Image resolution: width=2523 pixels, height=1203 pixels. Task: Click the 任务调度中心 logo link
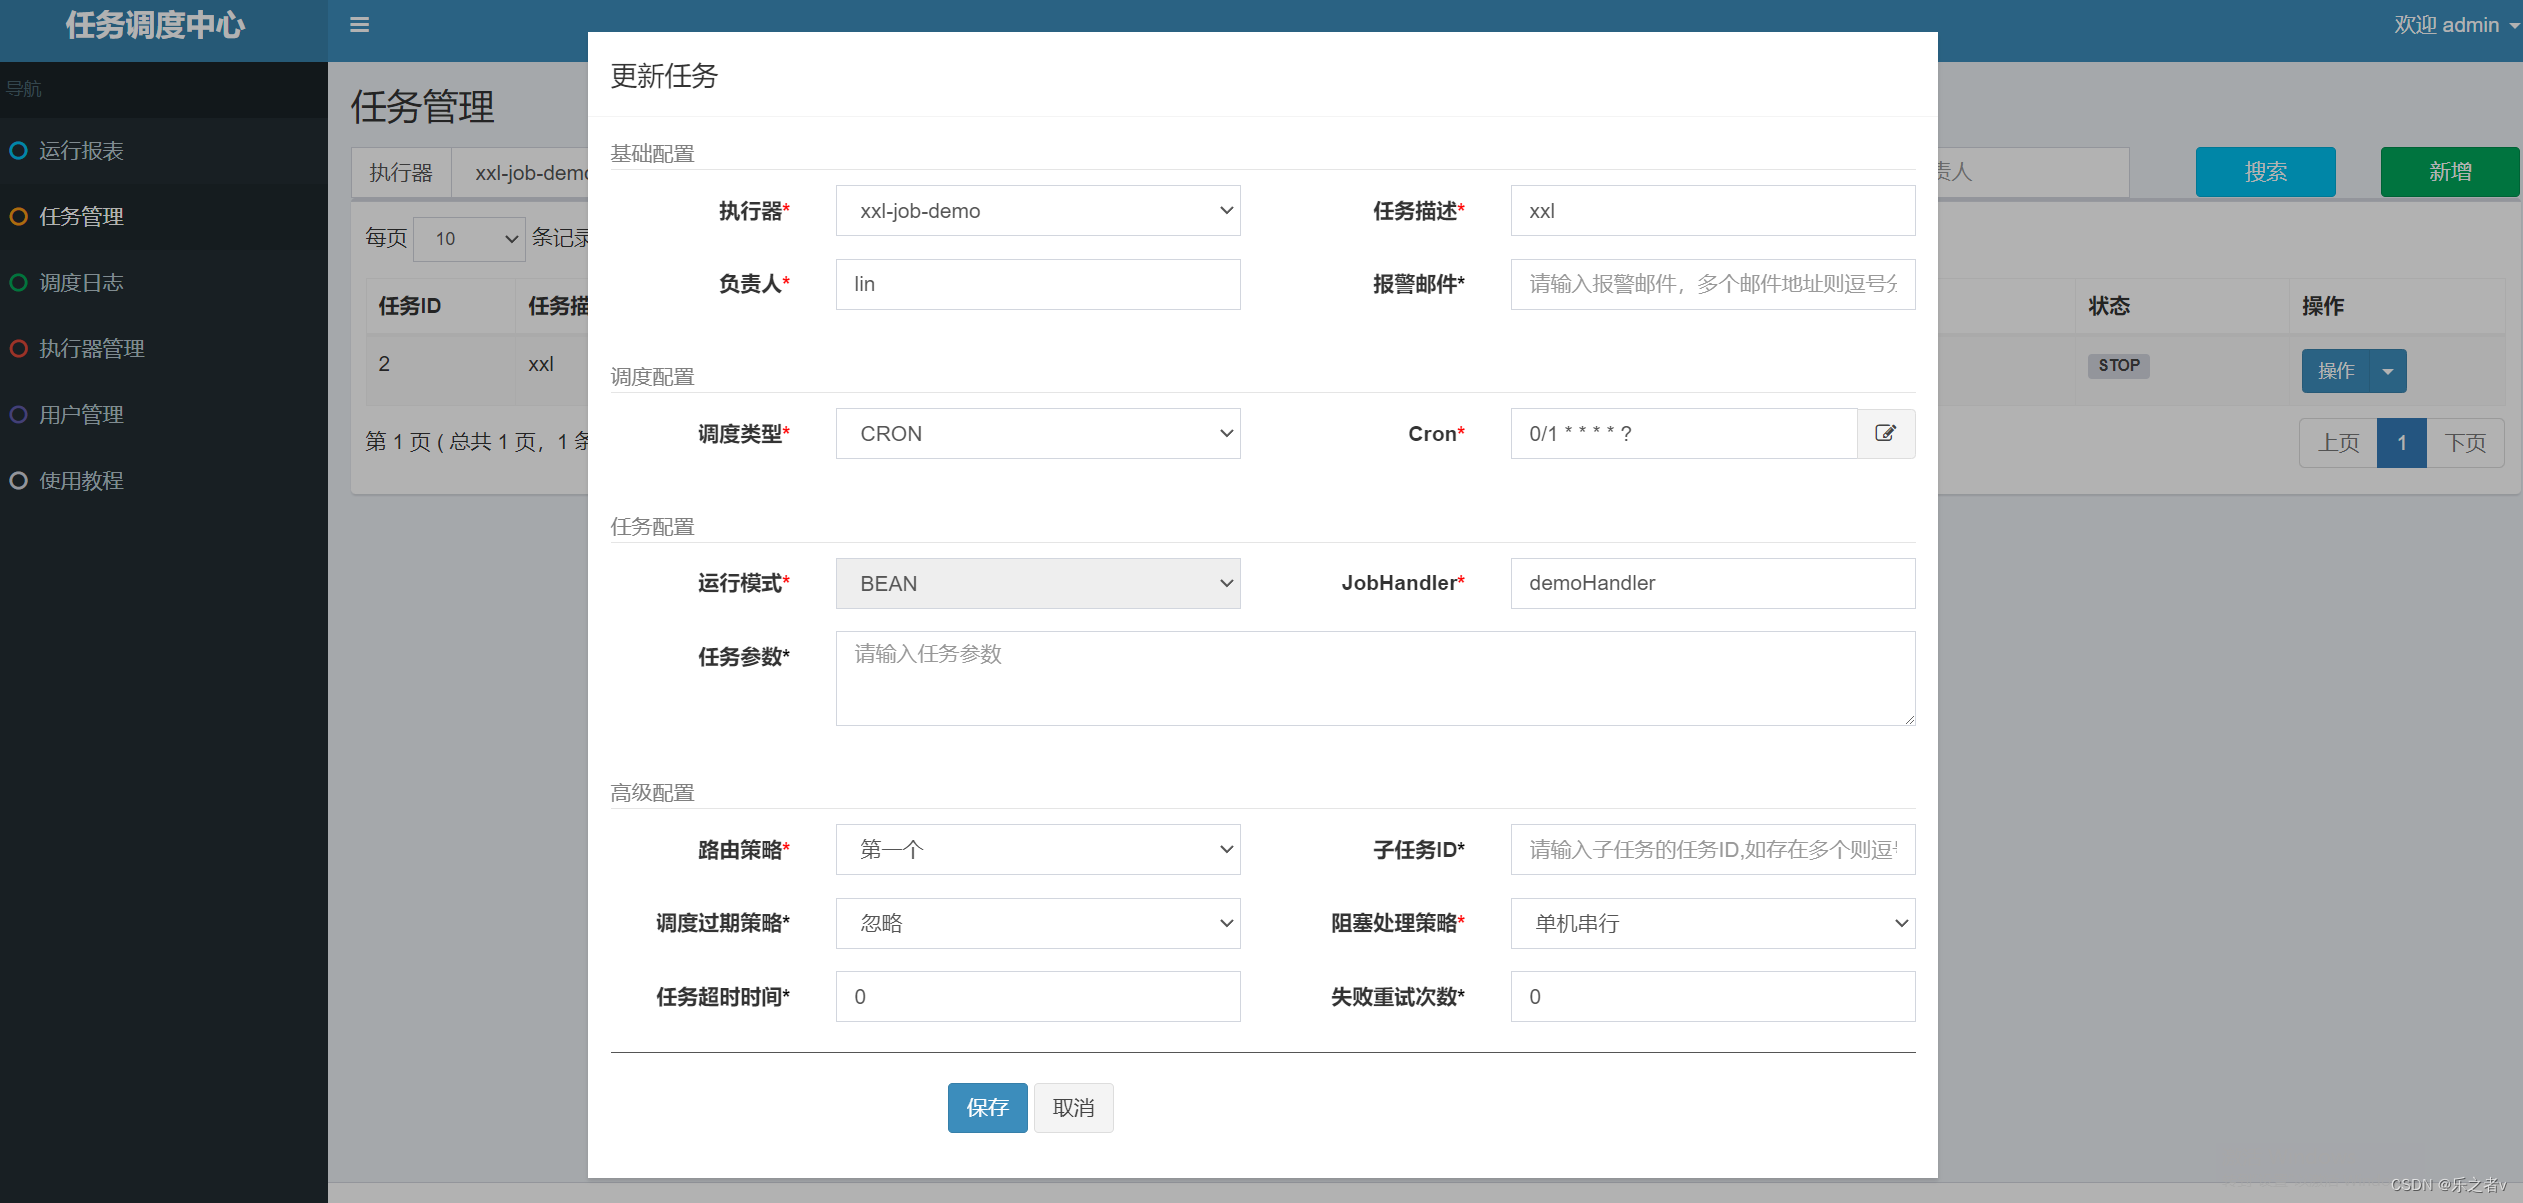(155, 25)
